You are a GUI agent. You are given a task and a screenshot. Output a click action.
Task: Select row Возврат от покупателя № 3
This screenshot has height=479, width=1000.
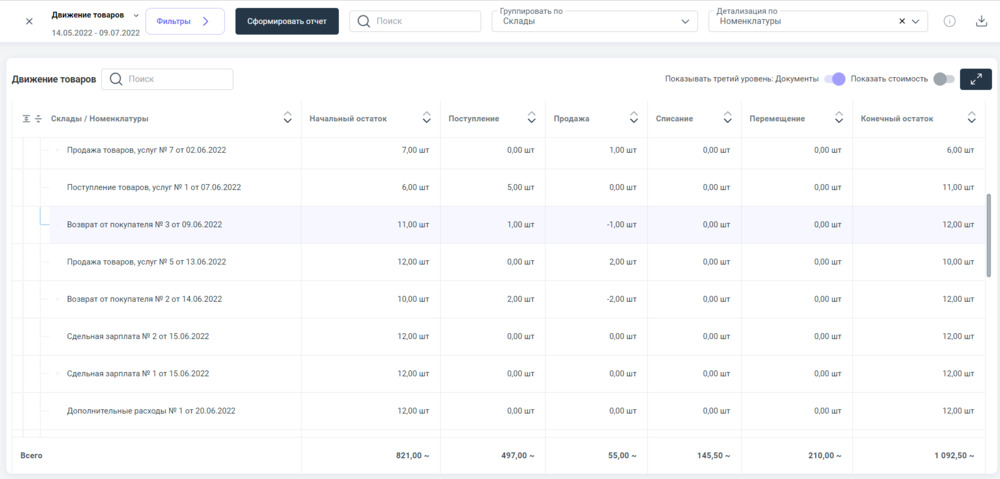tap(144, 225)
